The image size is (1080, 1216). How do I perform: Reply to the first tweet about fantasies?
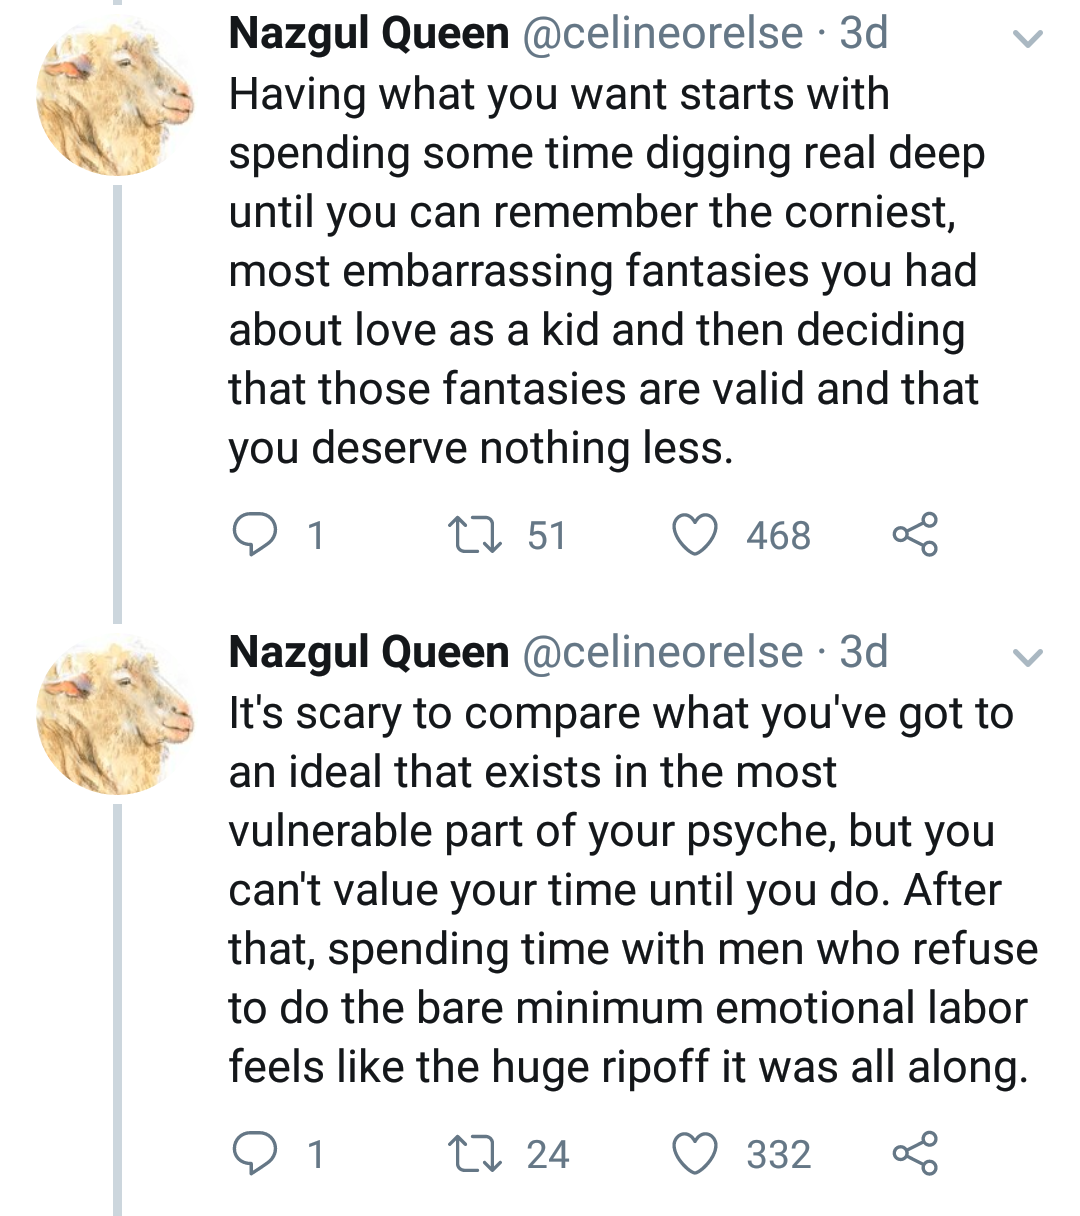255,535
